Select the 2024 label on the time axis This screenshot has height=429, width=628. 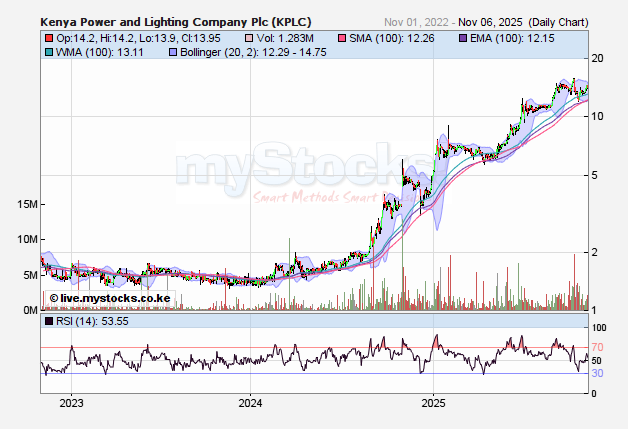click(x=250, y=404)
